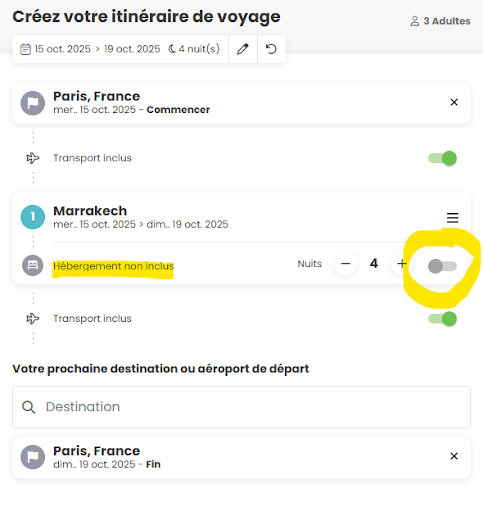The width and height of the screenshot is (483, 512).
Task: Click the pencil edit dates icon
Action: (x=243, y=49)
